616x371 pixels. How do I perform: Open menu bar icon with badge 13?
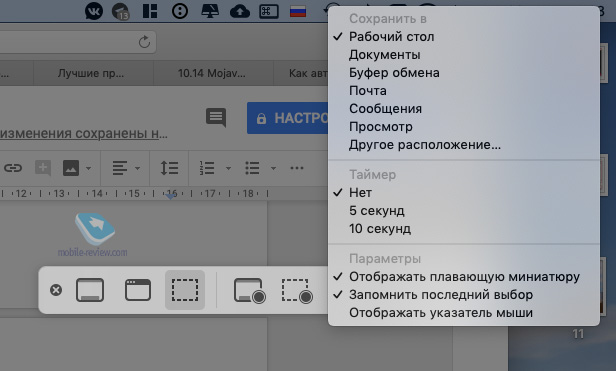coord(121,11)
